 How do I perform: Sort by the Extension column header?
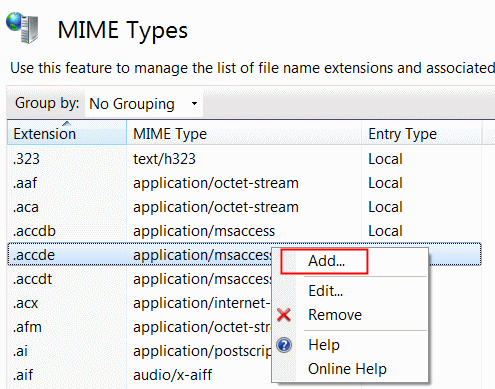[x=67, y=134]
